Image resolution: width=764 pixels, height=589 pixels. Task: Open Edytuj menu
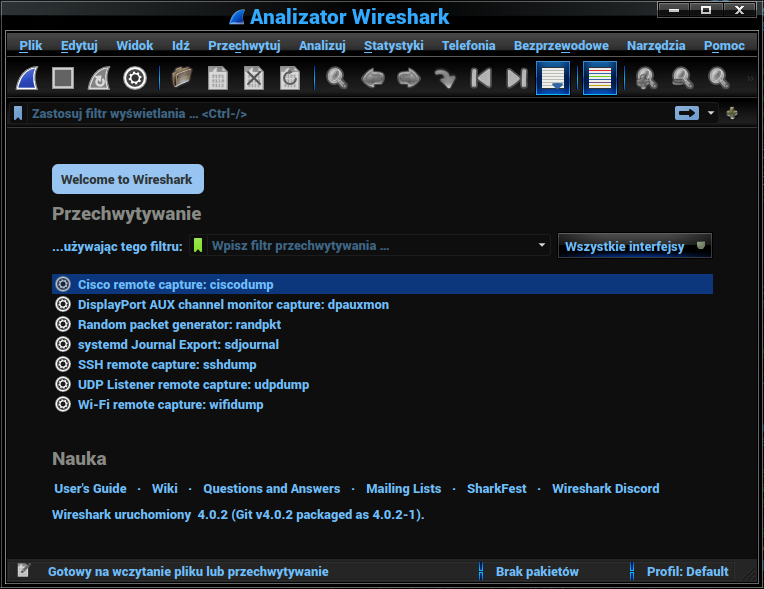click(x=79, y=46)
